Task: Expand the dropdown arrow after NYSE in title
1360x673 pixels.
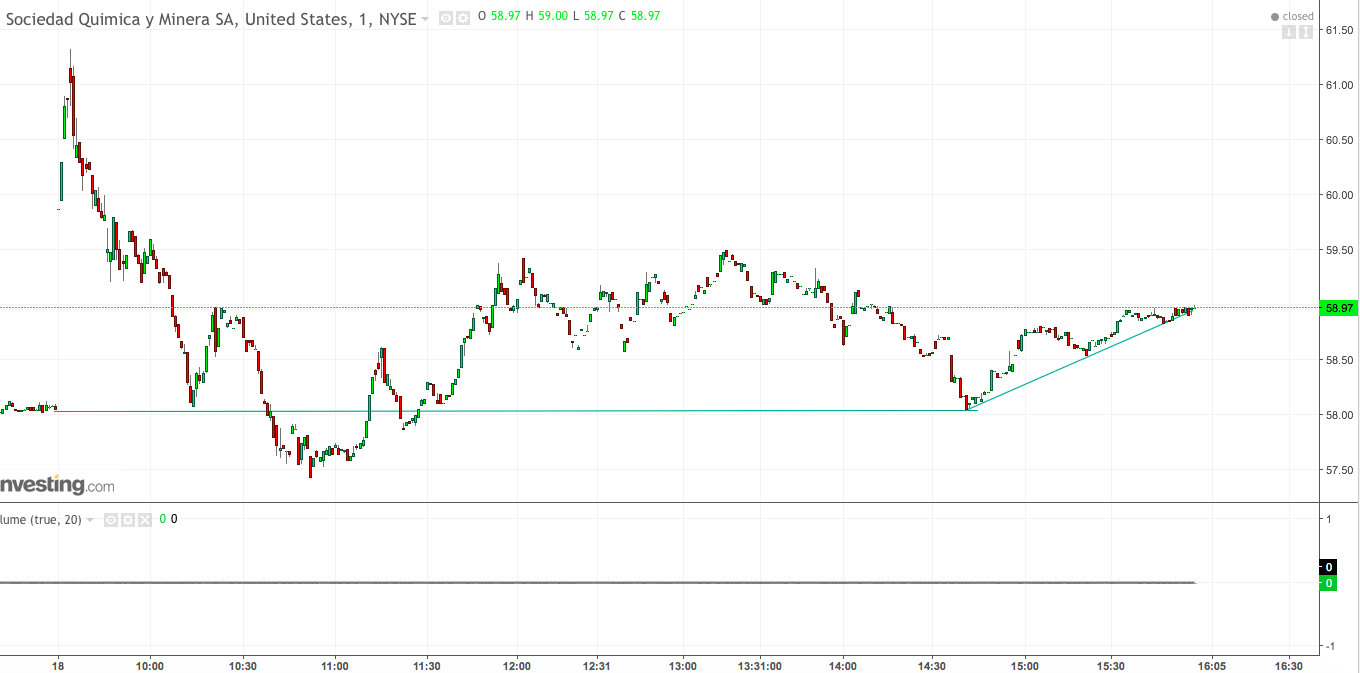Action: 425,18
